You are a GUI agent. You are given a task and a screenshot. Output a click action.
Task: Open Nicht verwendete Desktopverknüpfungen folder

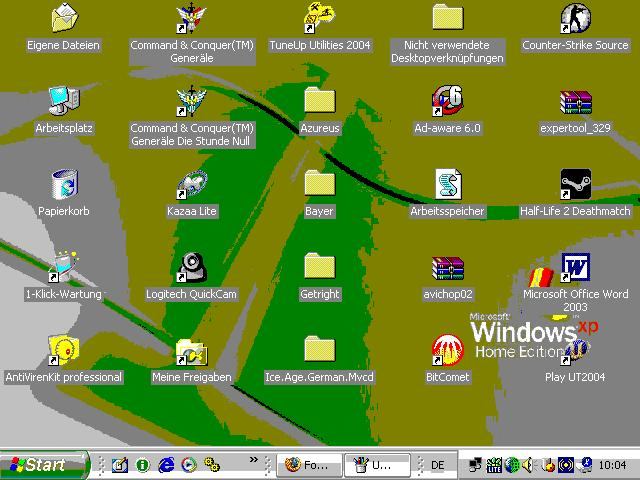(x=447, y=18)
